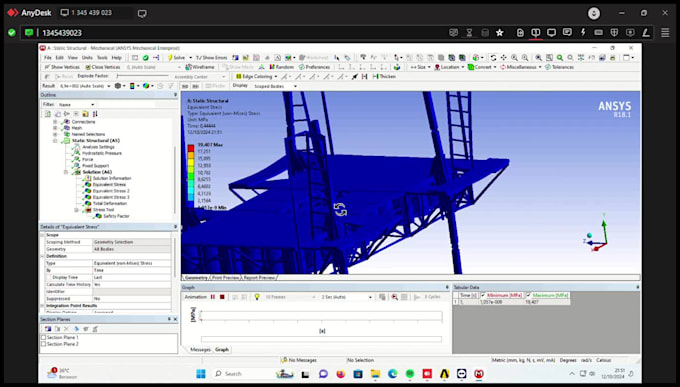Open the Tolerances tool
Screen dimensions: 680x387
click(559, 67)
